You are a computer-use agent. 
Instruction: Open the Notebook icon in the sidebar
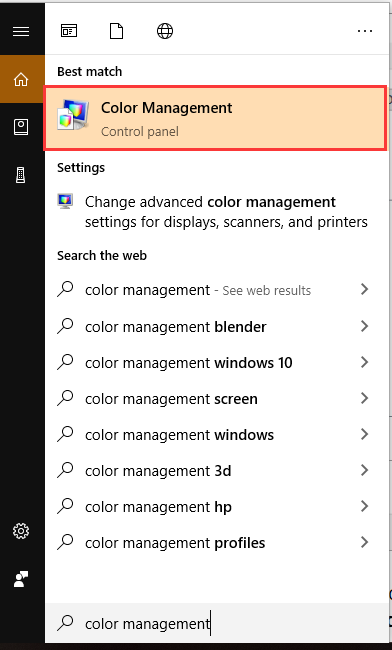coord(21,127)
